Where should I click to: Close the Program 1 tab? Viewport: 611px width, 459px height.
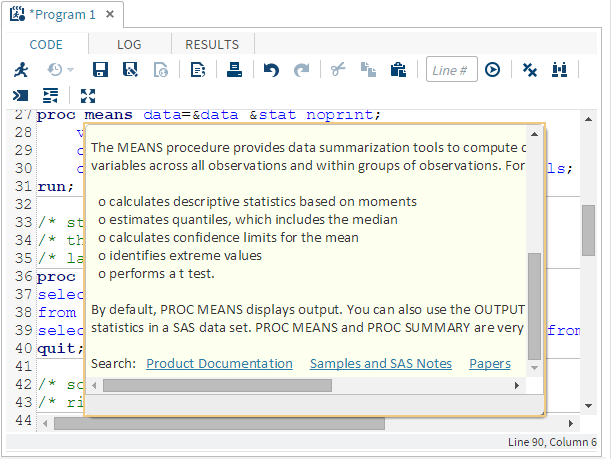coord(109,15)
